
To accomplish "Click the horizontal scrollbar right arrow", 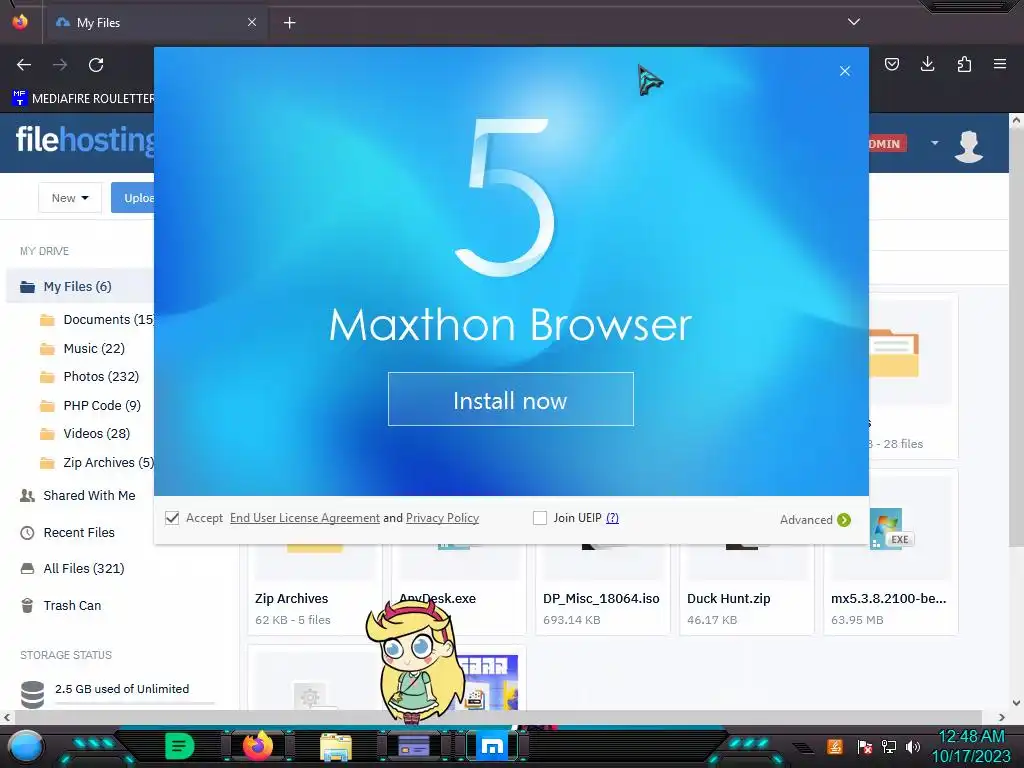I will tap(1002, 717).
